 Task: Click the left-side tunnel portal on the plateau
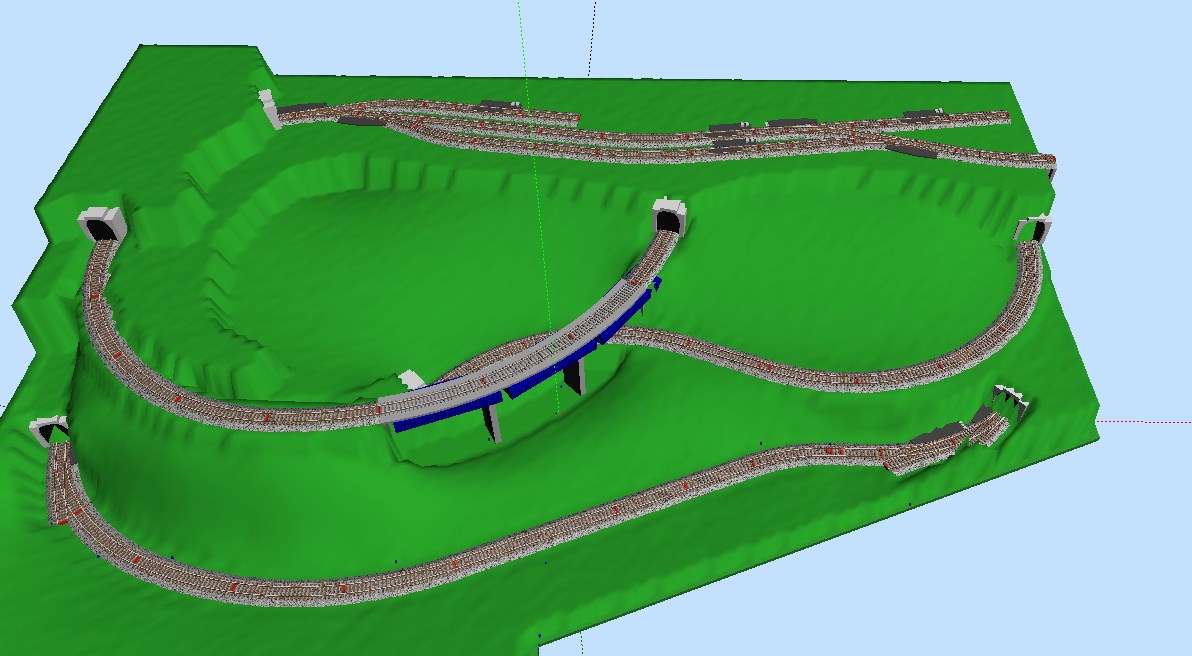pos(101,225)
